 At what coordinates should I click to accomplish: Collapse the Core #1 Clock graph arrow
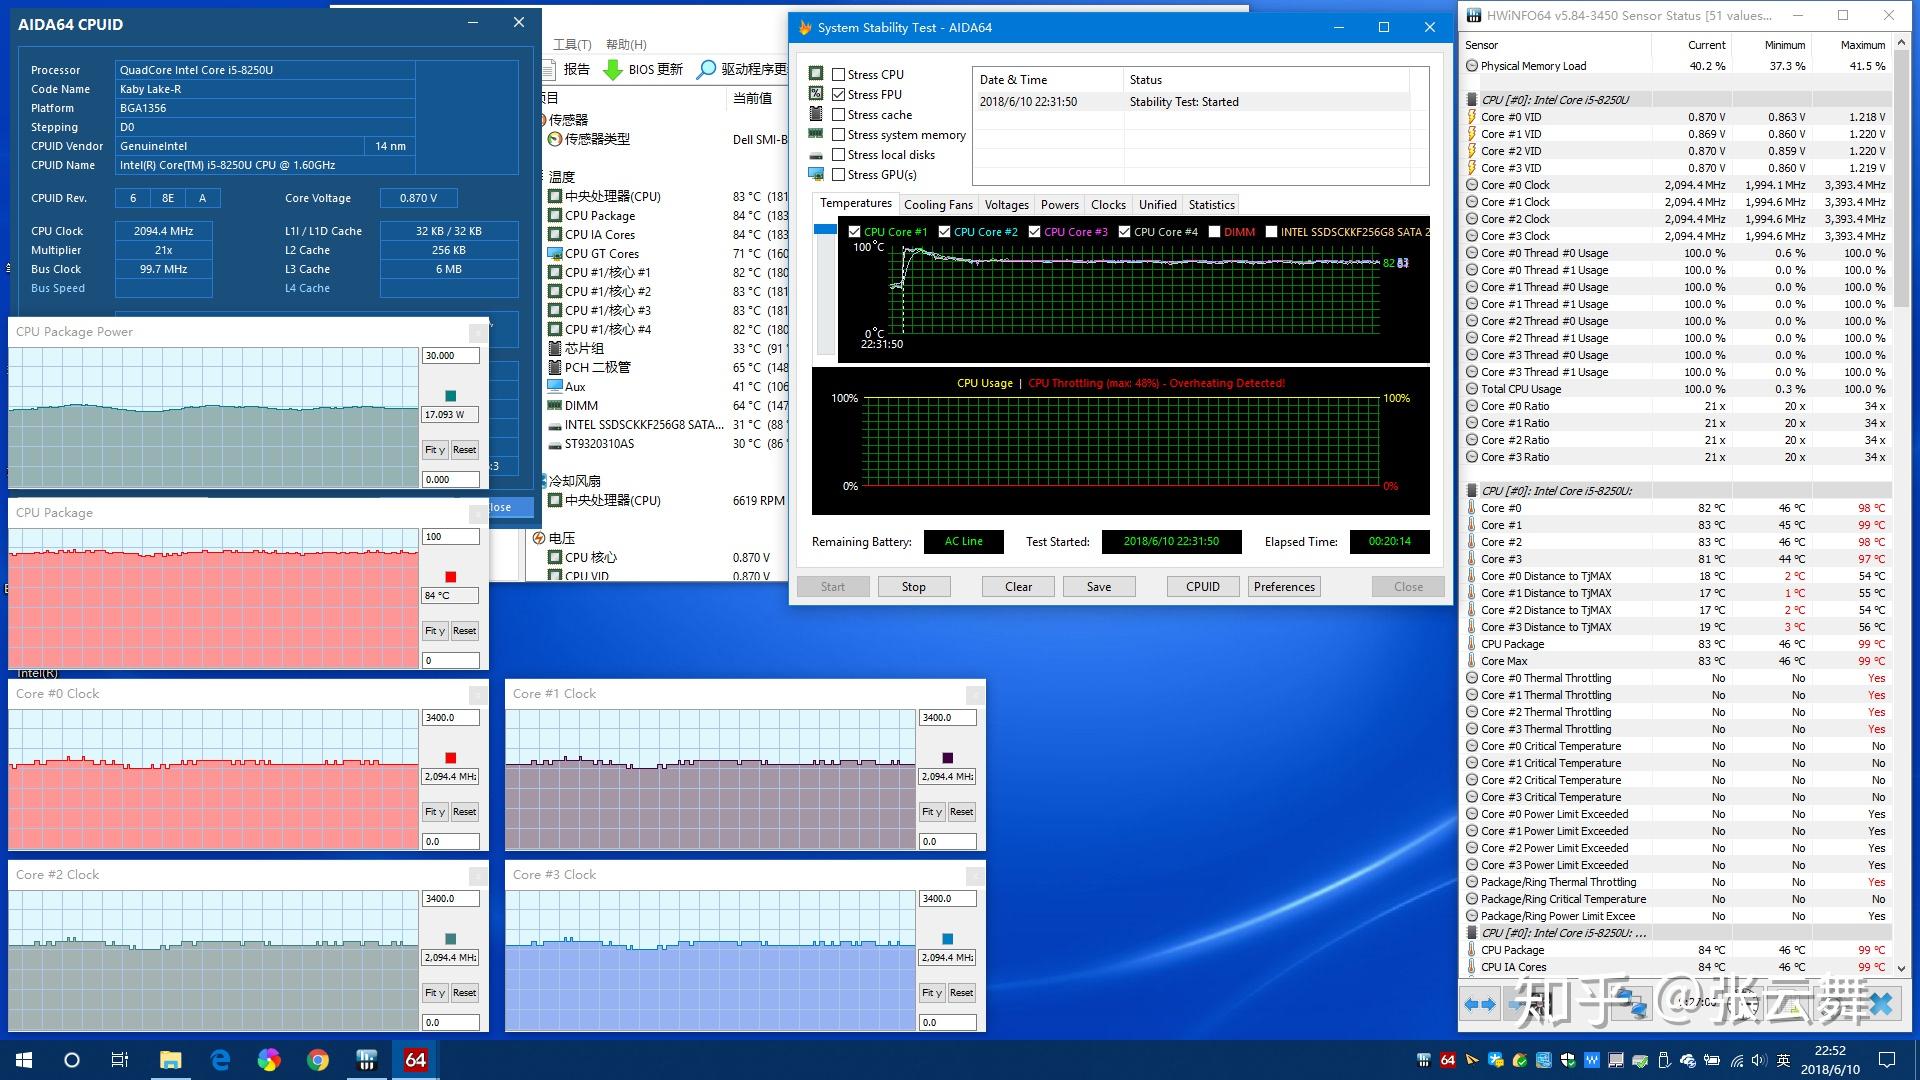pos(975,694)
